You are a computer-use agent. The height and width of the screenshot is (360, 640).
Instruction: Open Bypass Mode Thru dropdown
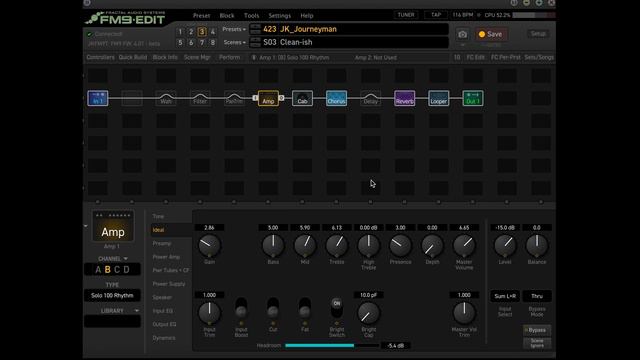click(x=537, y=296)
